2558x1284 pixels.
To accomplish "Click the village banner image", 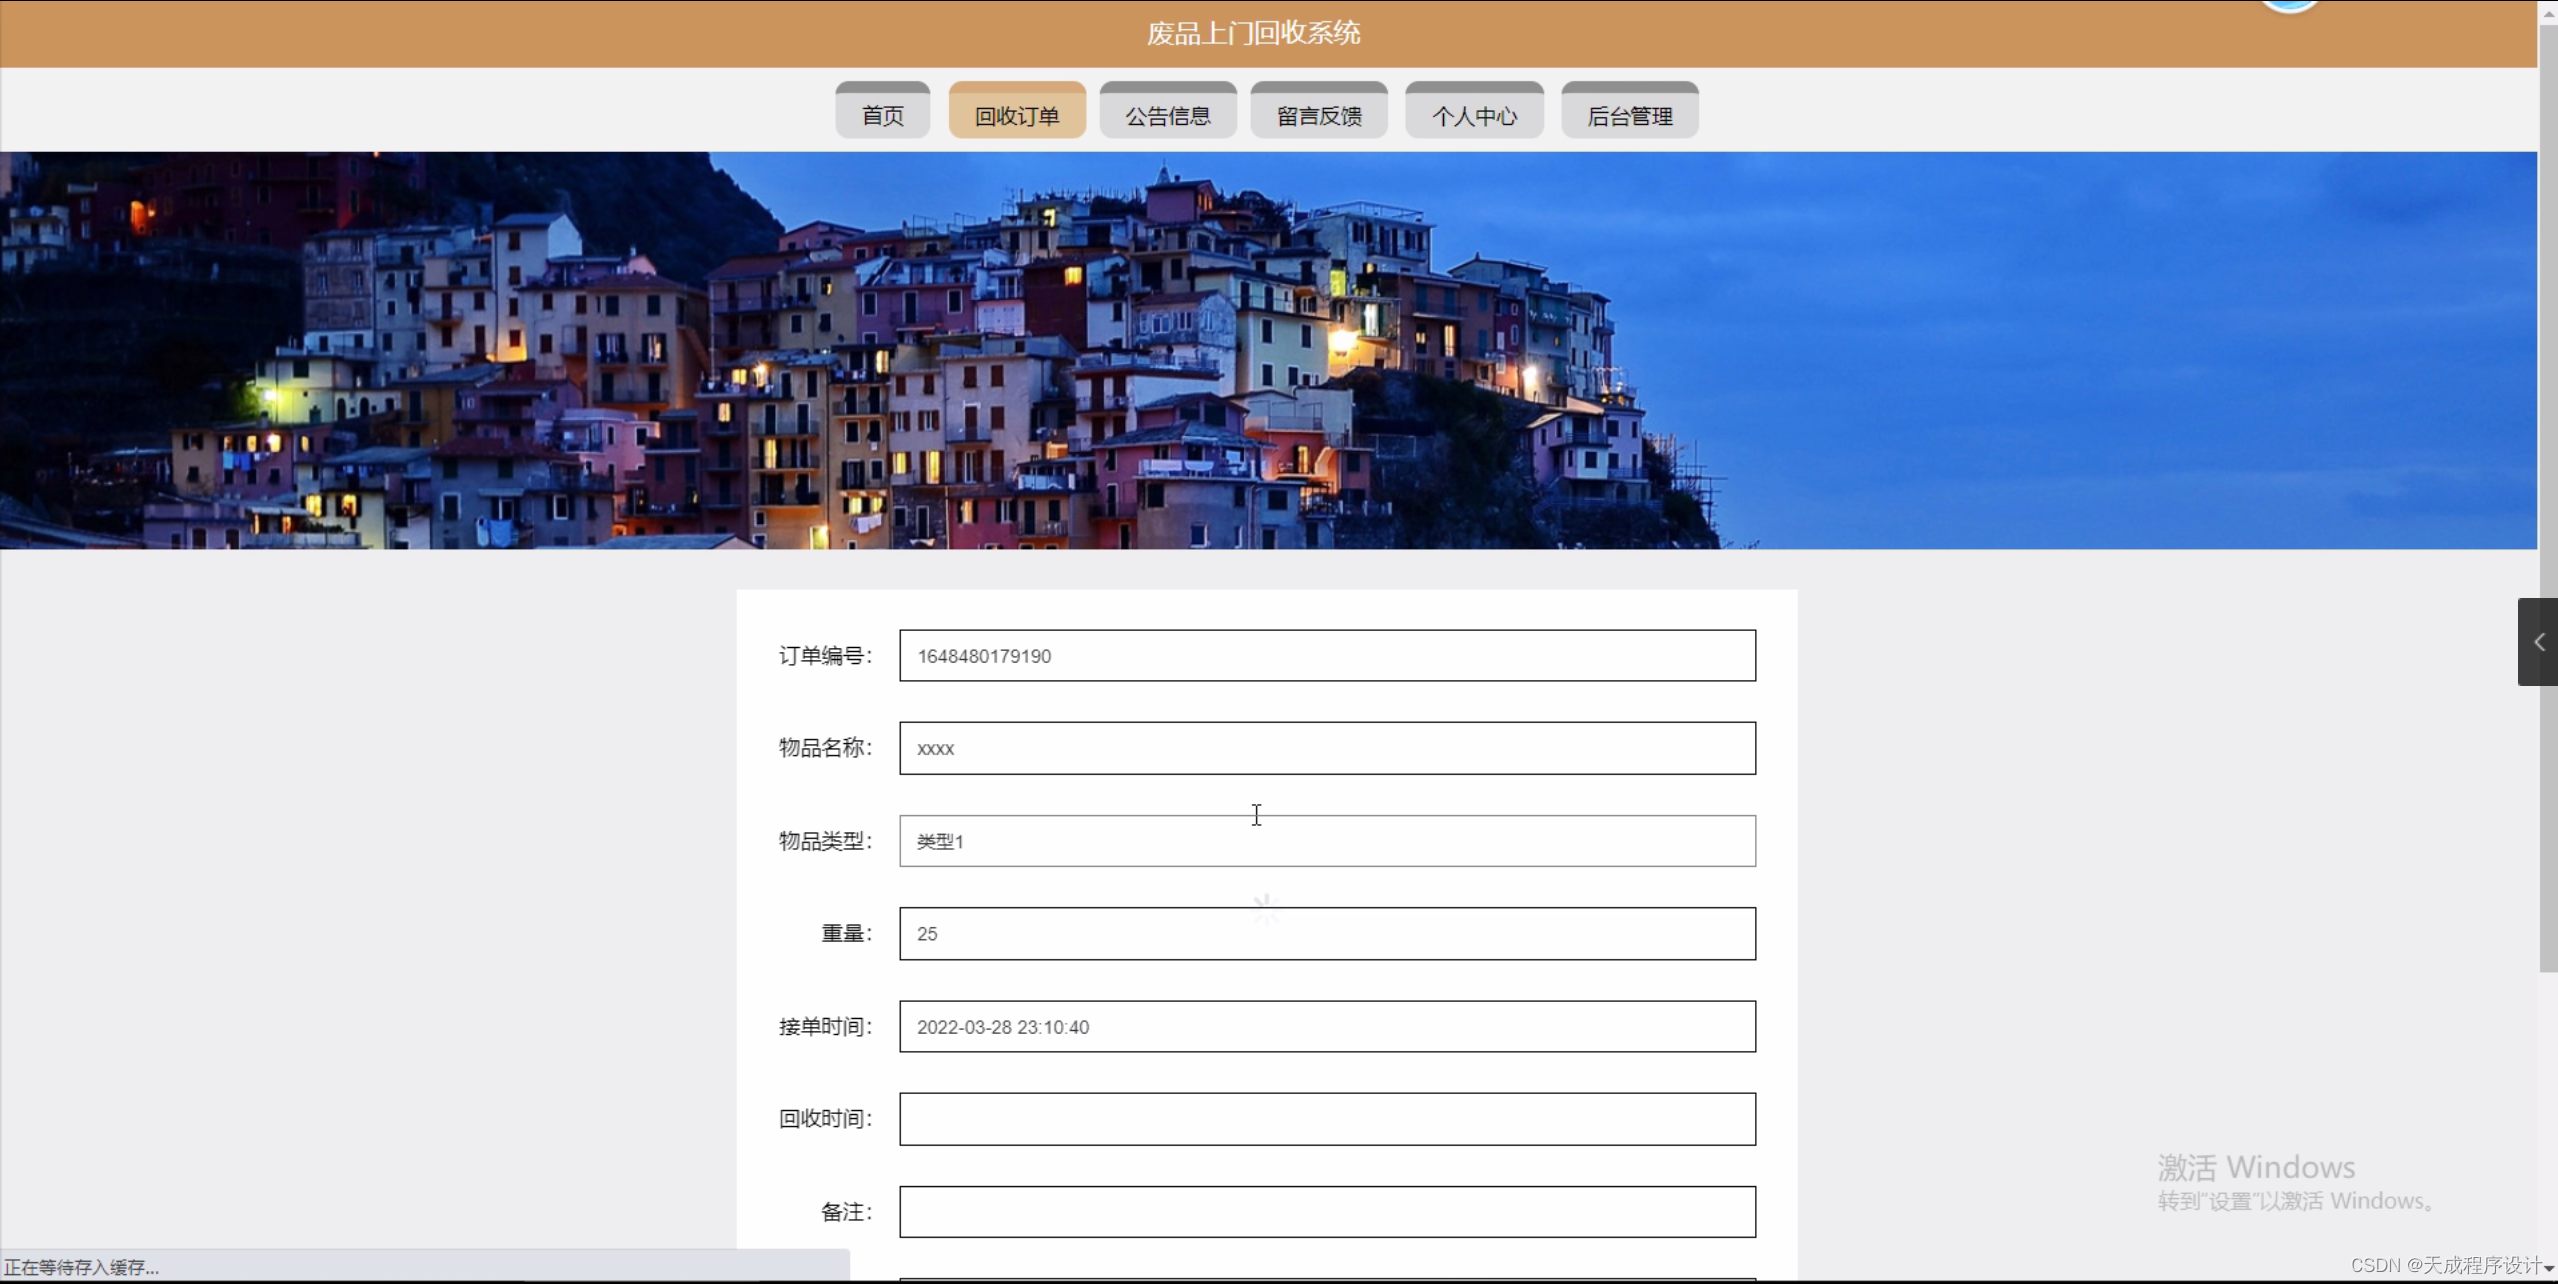I will point(1268,350).
